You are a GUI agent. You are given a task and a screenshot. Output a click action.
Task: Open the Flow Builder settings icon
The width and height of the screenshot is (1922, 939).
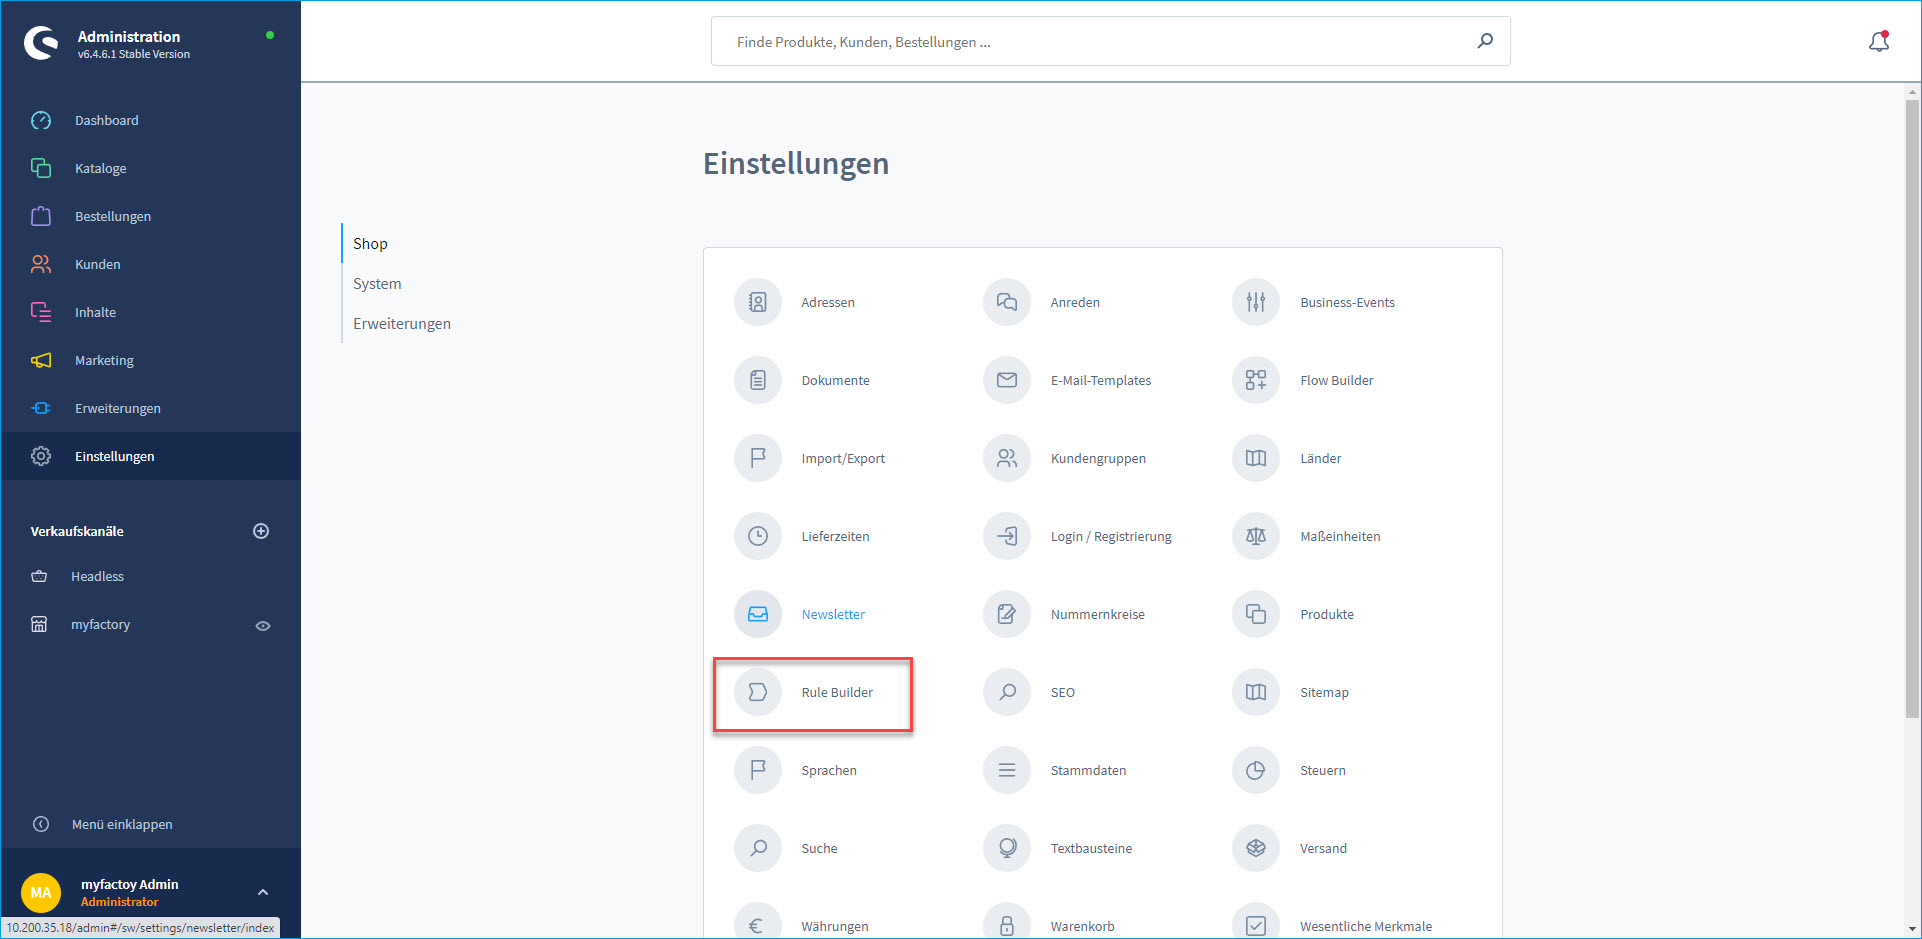tap(1255, 380)
